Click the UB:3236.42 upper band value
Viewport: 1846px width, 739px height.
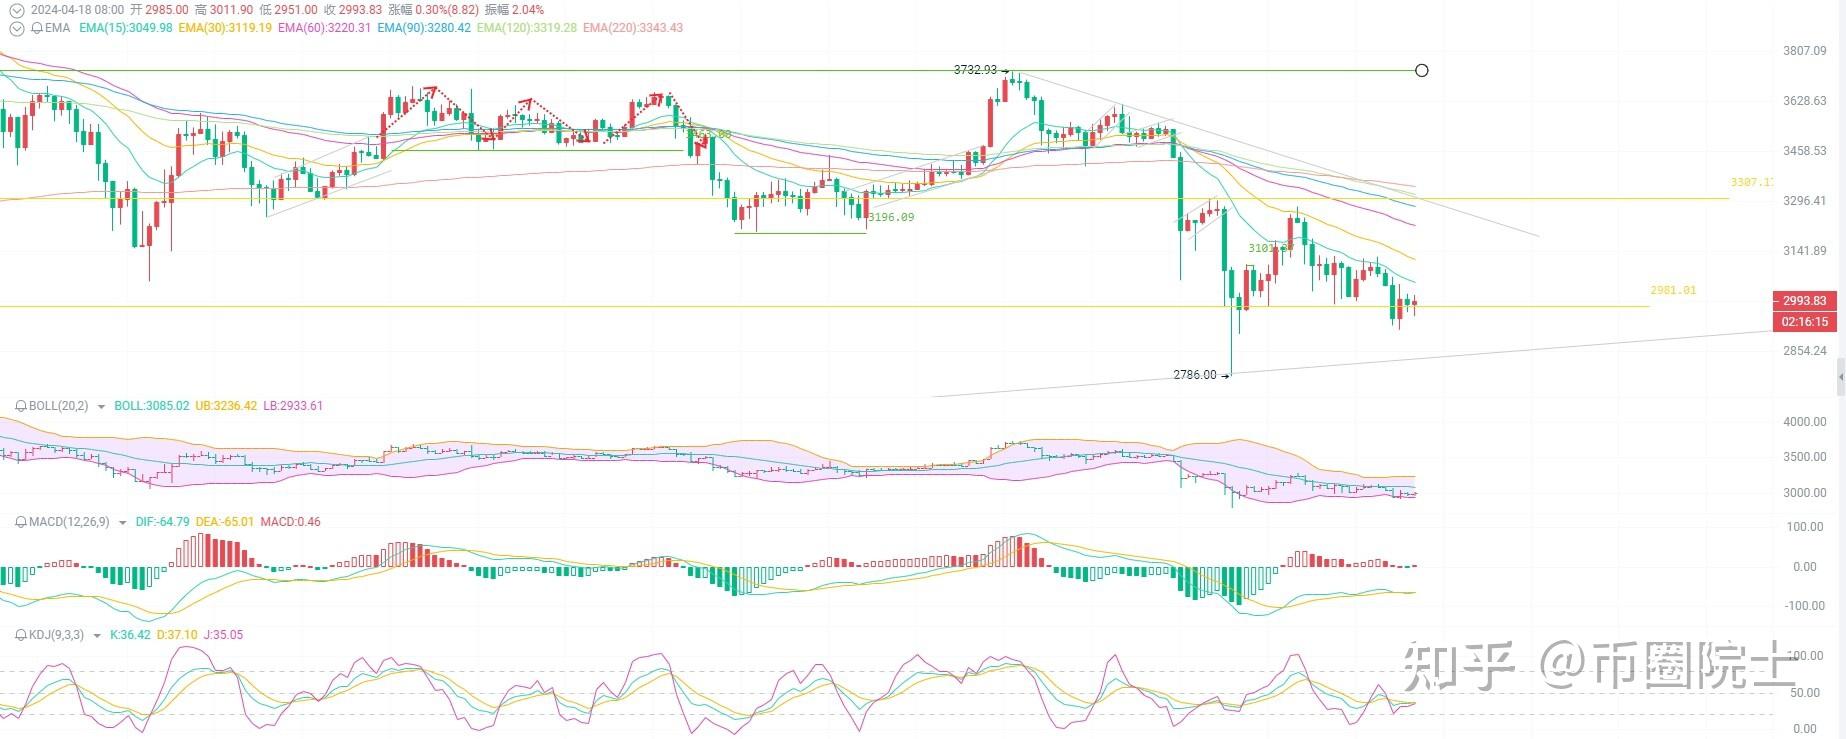click(226, 406)
